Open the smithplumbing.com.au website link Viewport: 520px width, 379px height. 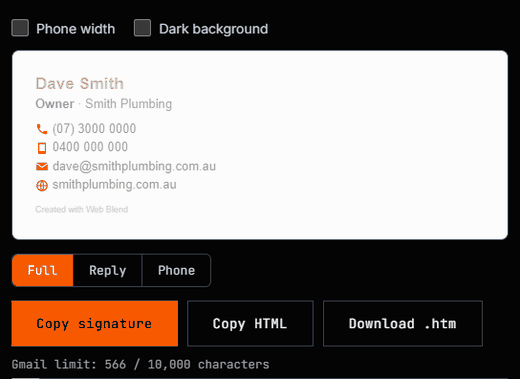tap(114, 185)
